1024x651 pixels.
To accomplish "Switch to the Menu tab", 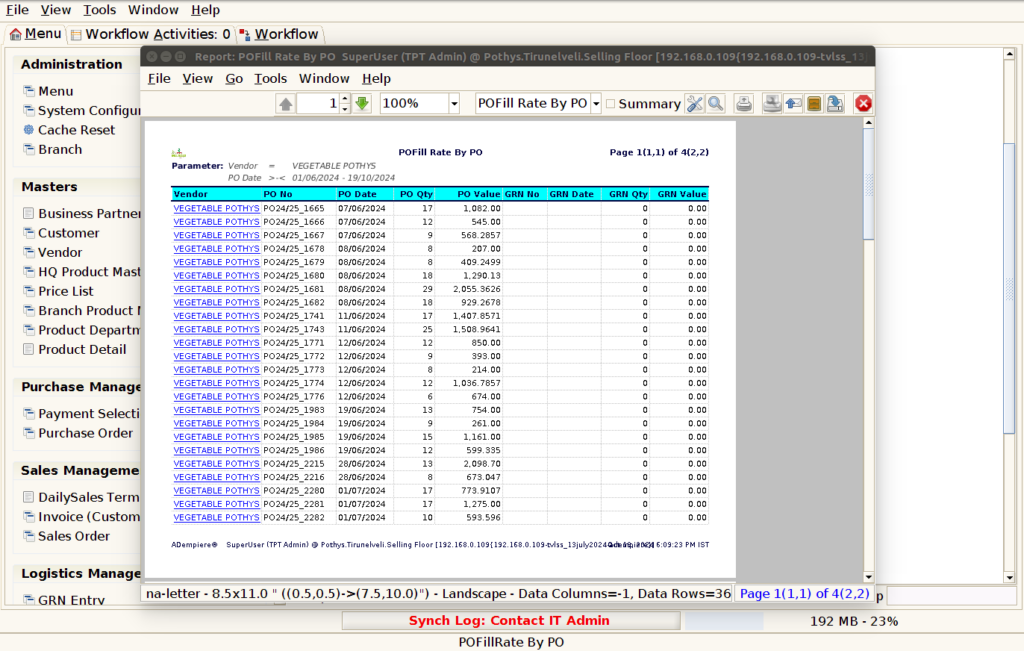I will [x=35, y=34].
